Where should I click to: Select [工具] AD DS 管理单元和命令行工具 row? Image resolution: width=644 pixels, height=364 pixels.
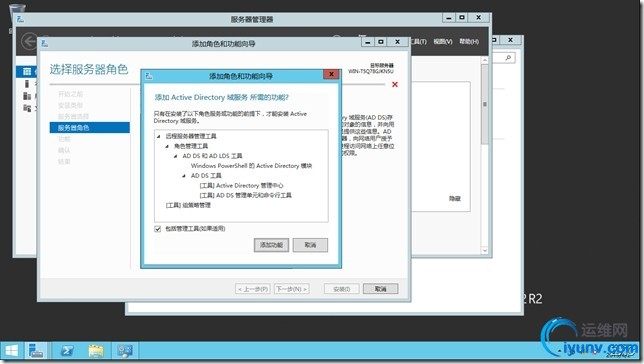coord(245,195)
